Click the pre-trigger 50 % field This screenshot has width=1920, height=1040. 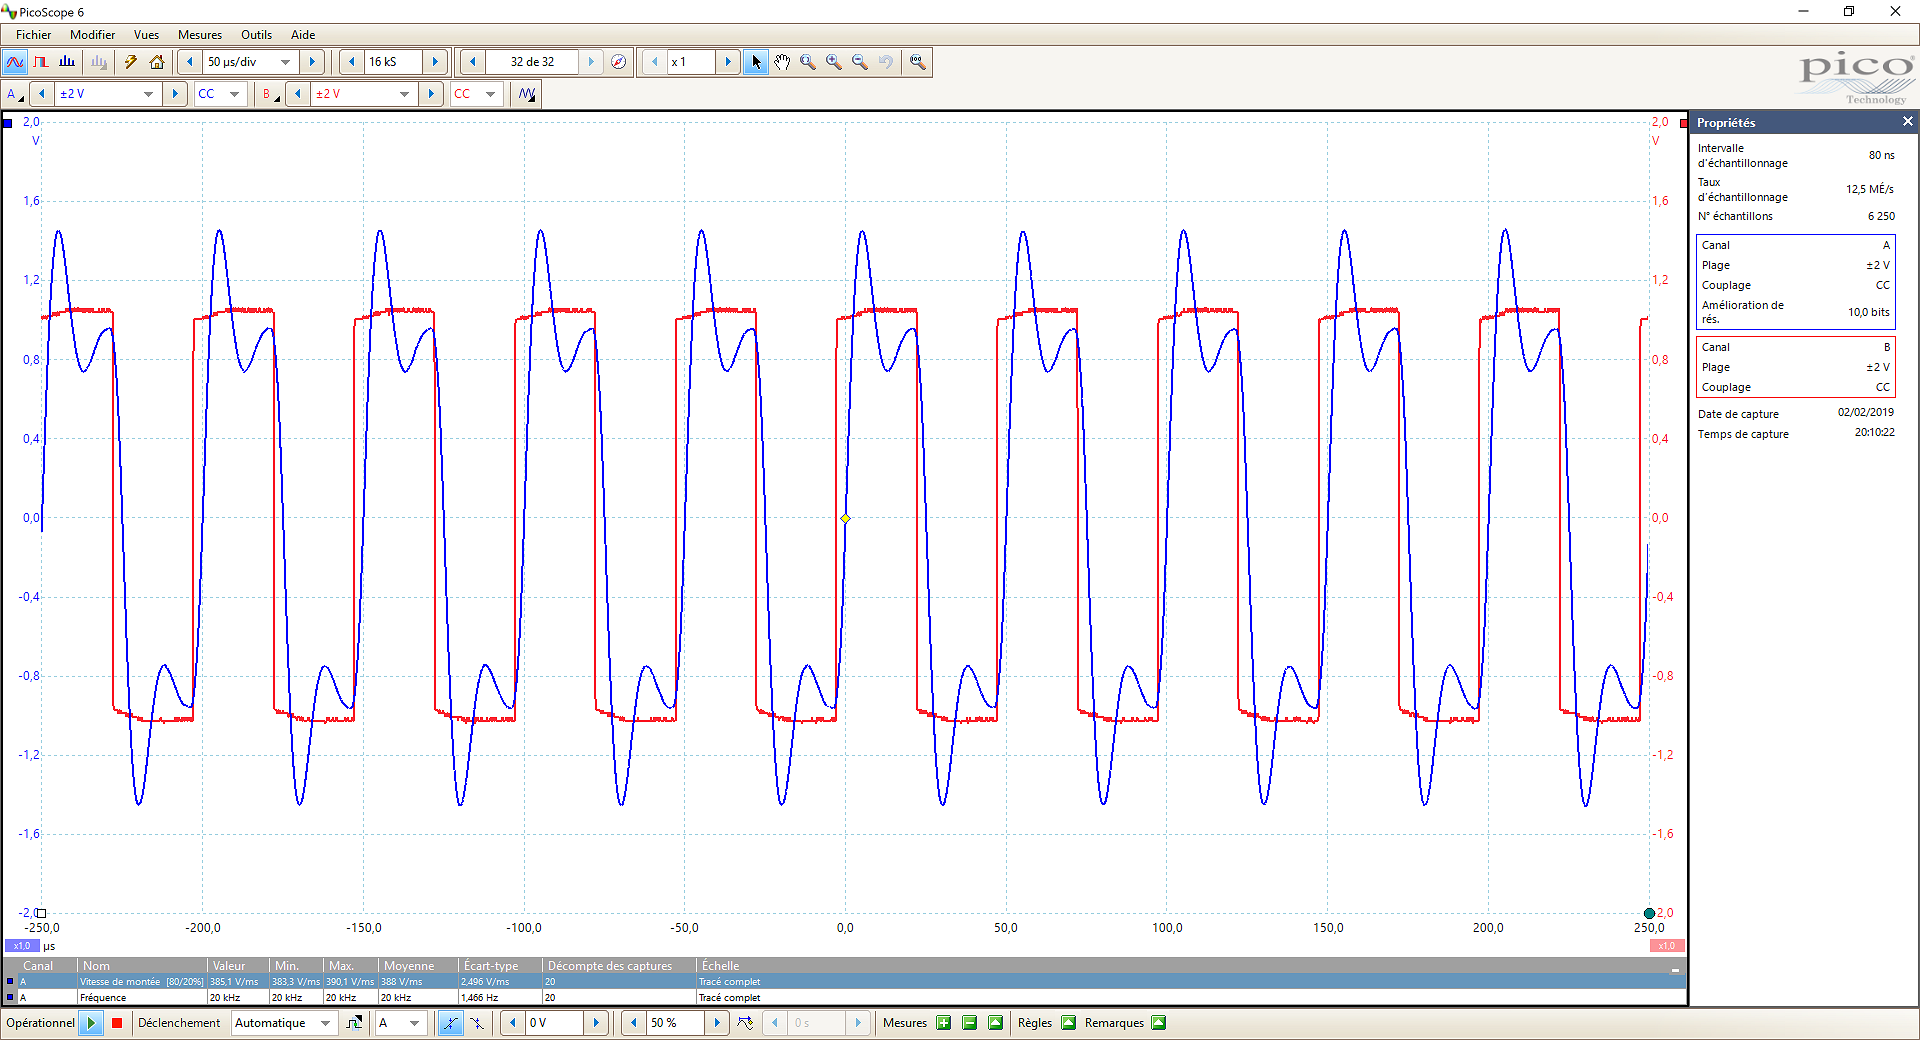click(675, 1023)
